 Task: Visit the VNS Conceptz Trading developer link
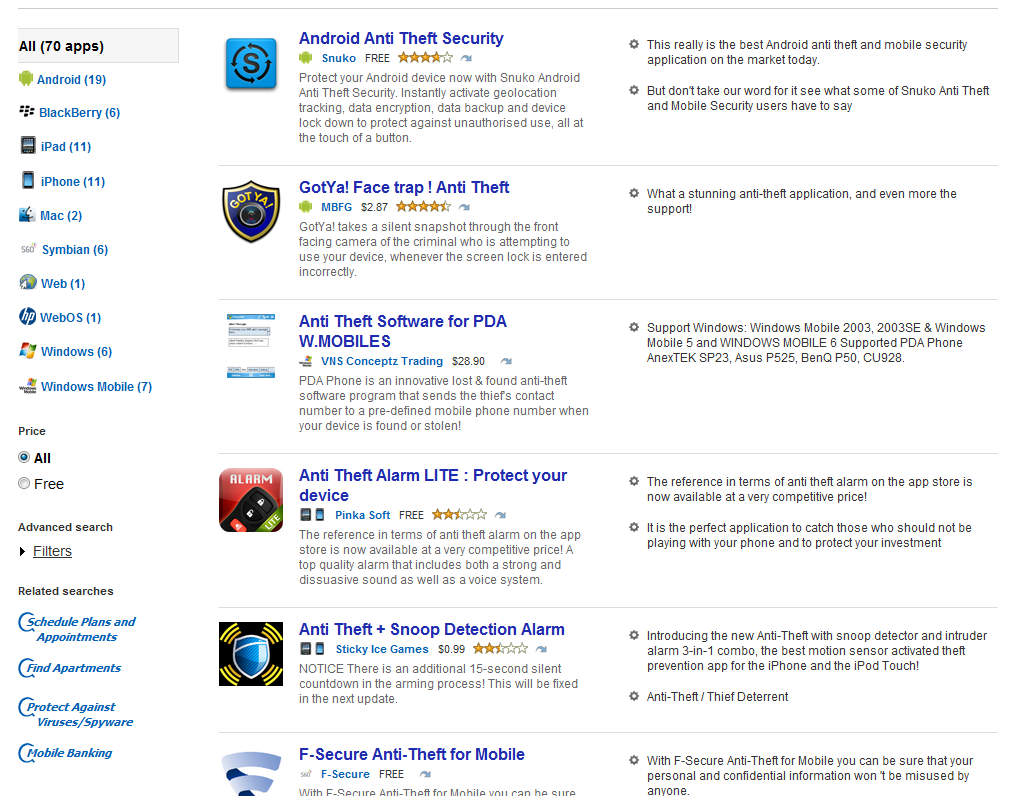pos(381,361)
